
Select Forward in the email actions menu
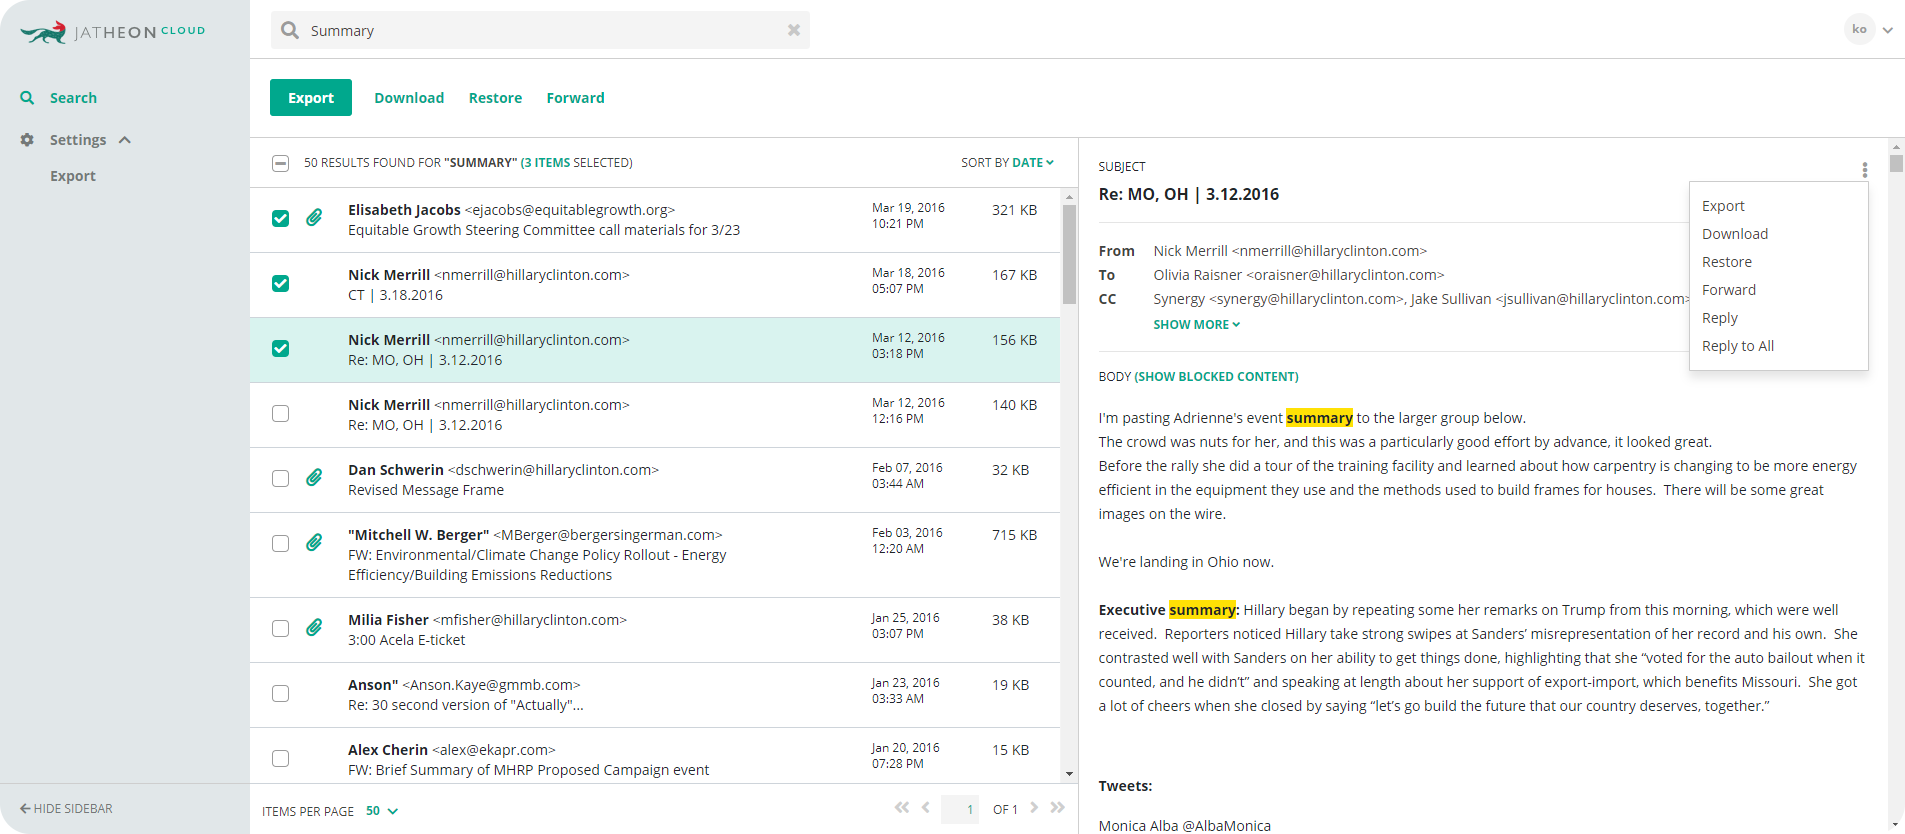[x=1728, y=290]
